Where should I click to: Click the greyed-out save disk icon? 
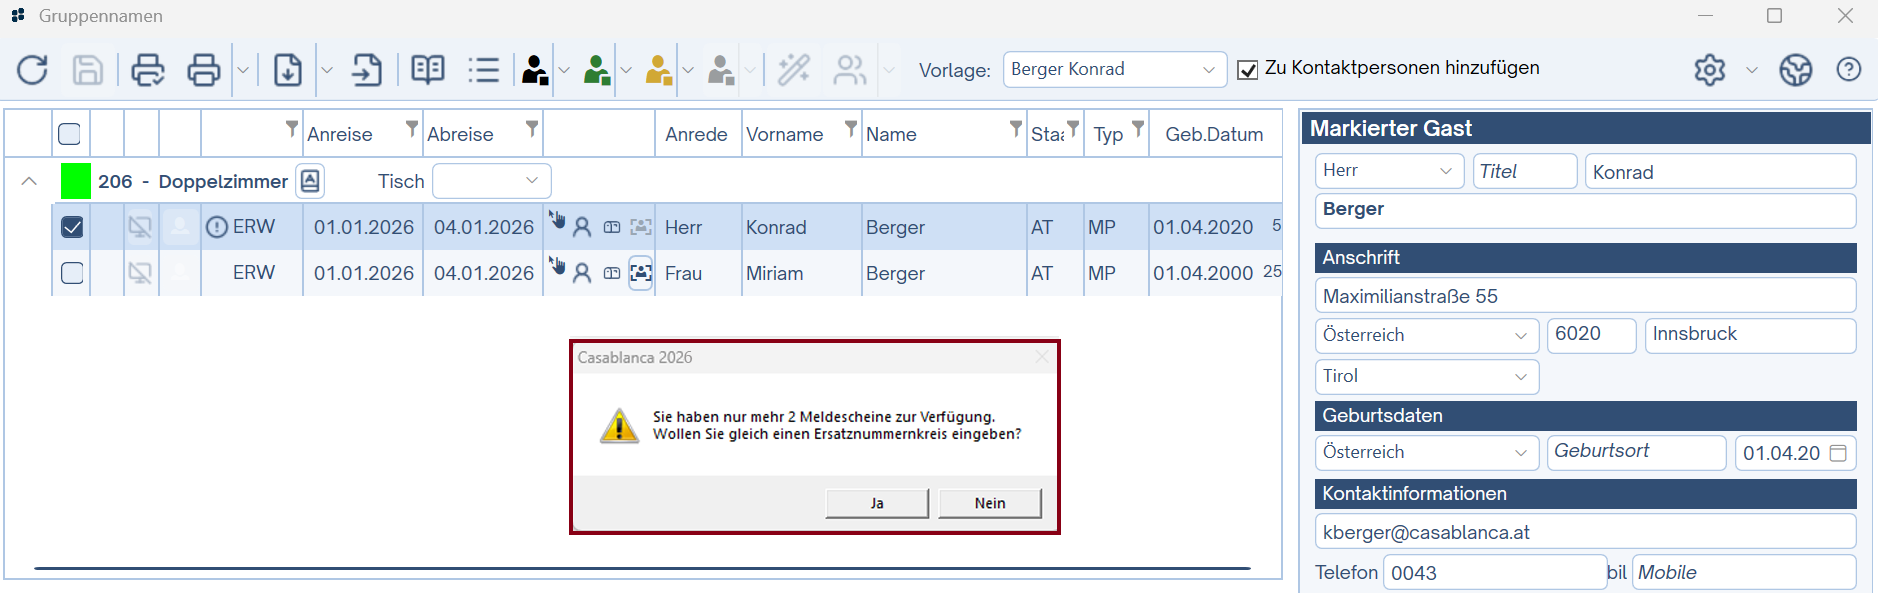[88, 70]
